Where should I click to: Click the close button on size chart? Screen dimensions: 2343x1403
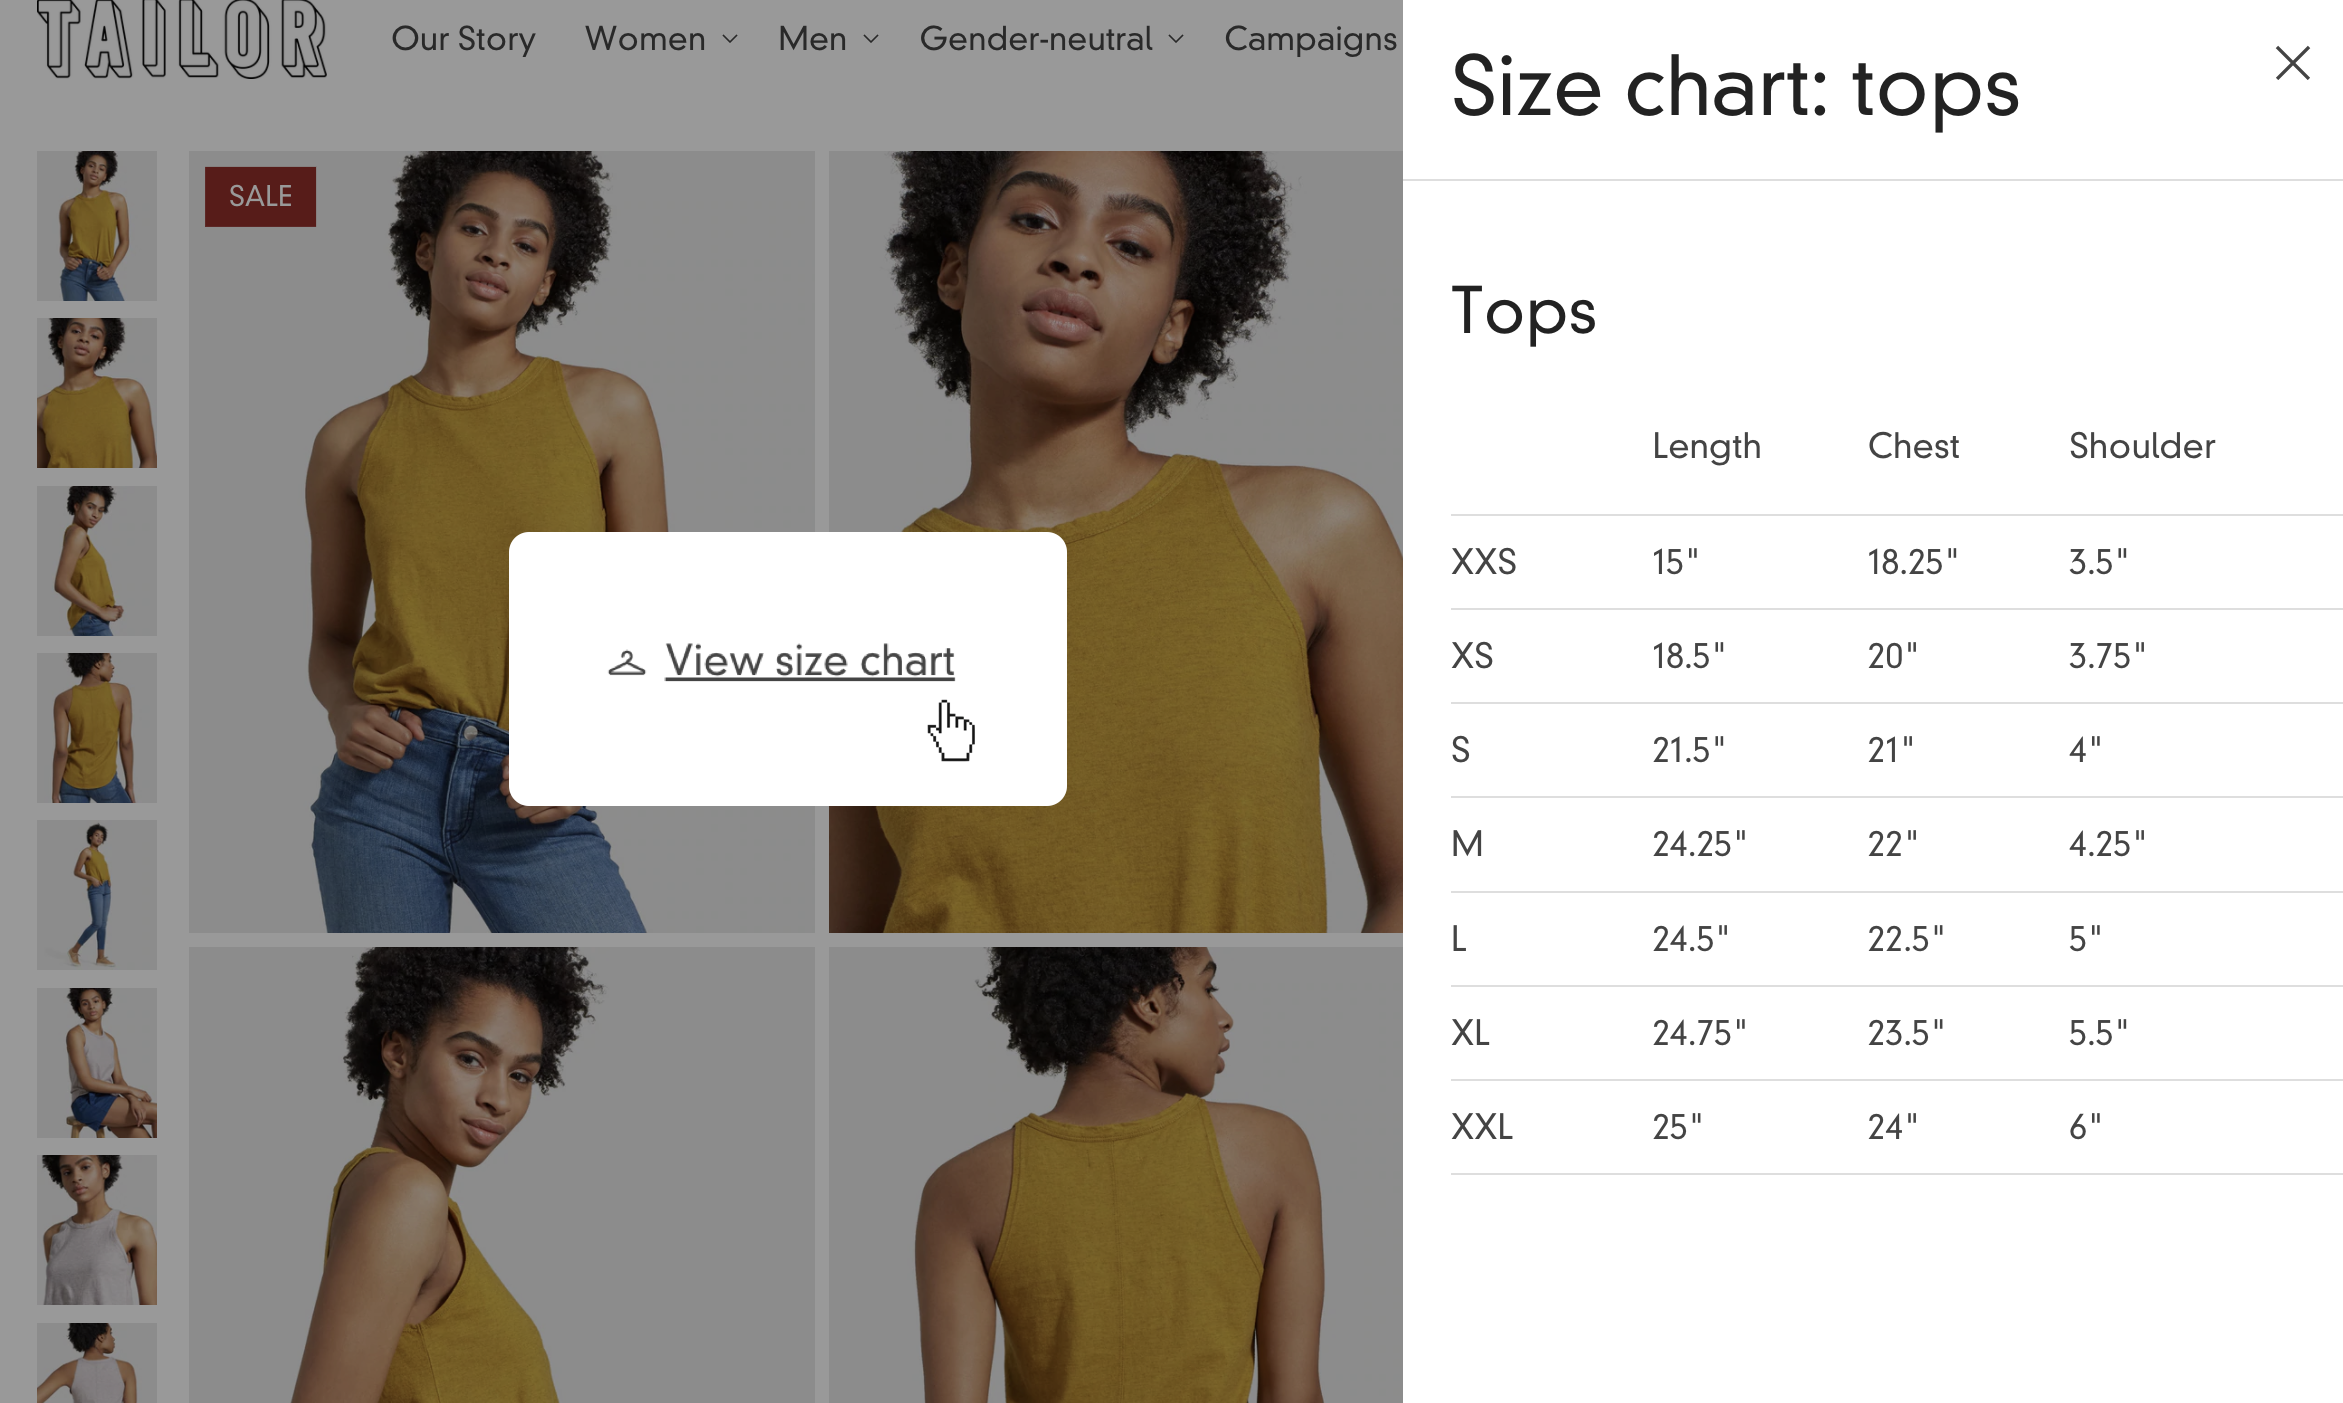[2293, 62]
